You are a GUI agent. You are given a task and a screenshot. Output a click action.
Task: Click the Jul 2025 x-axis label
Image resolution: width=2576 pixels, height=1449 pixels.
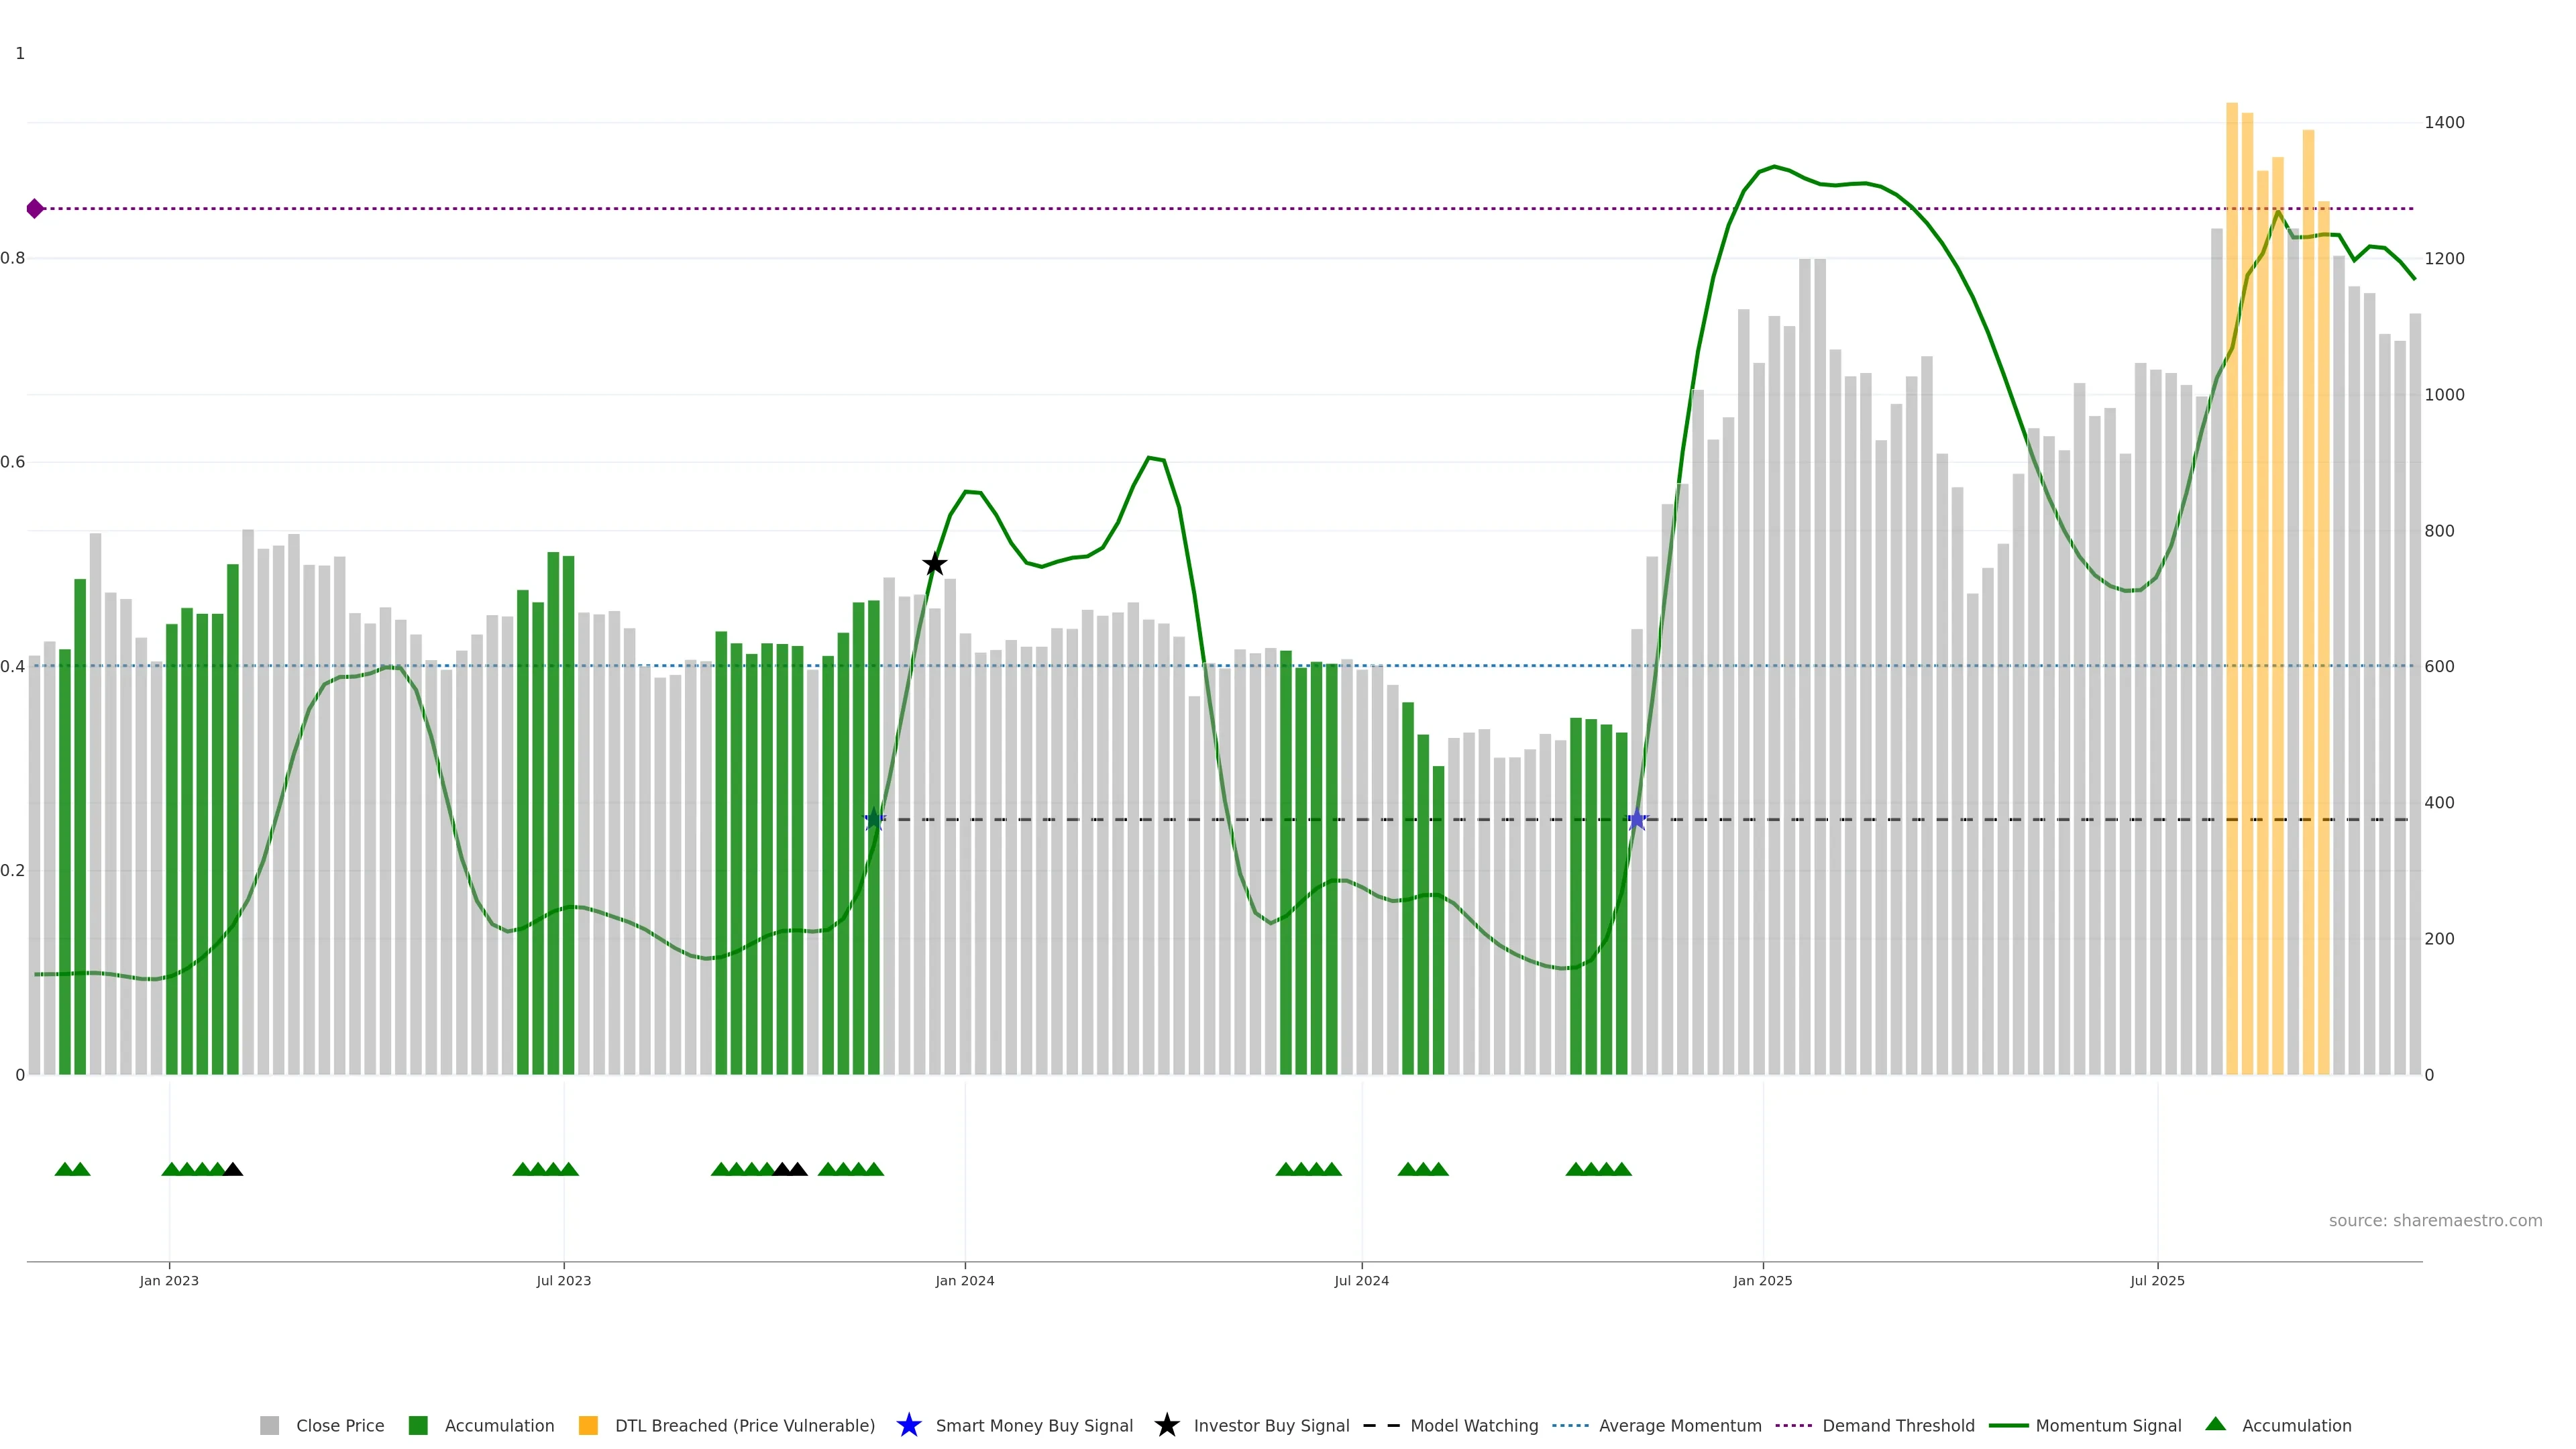click(2157, 1280)
